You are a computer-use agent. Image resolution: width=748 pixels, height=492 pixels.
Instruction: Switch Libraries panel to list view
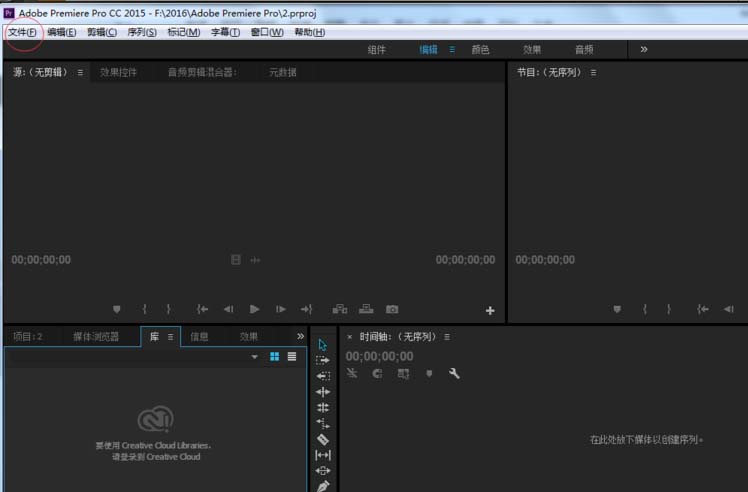(292, 356)
